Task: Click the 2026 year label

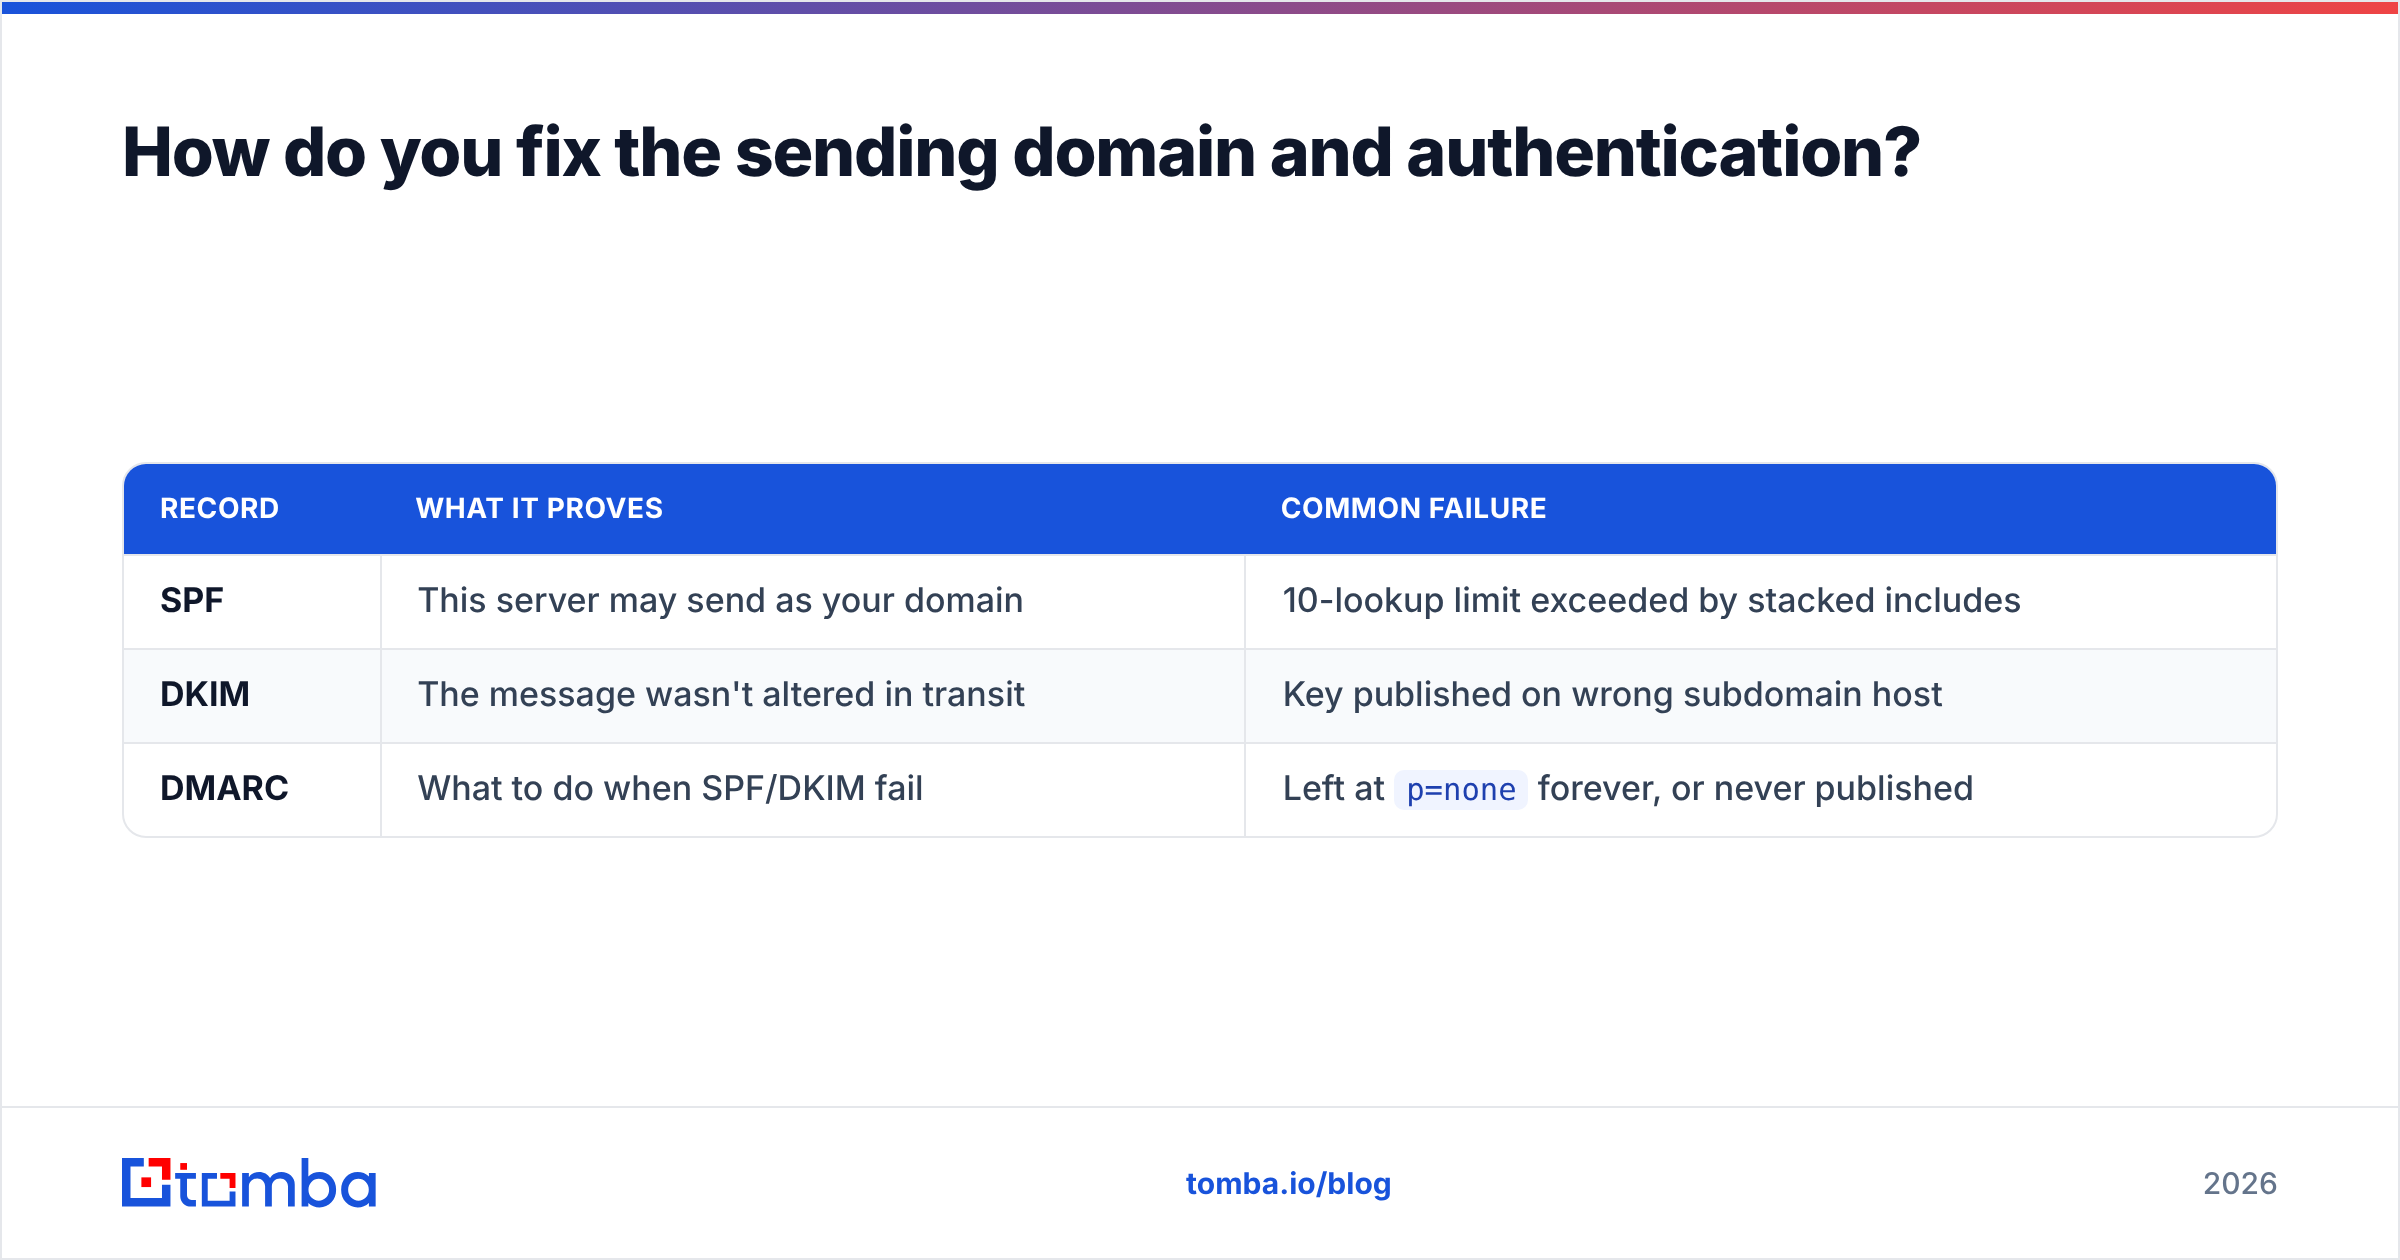Action: (2240, 1183)
